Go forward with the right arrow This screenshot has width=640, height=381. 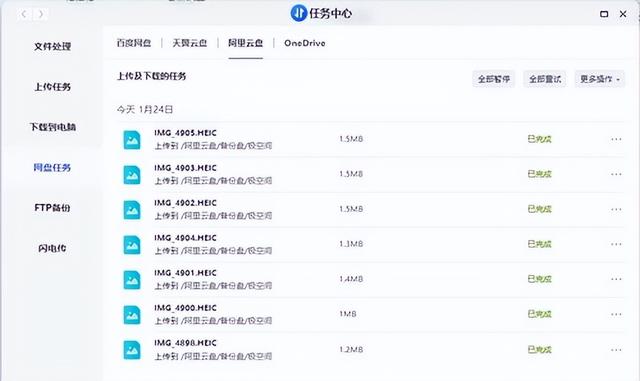(41, 14)
